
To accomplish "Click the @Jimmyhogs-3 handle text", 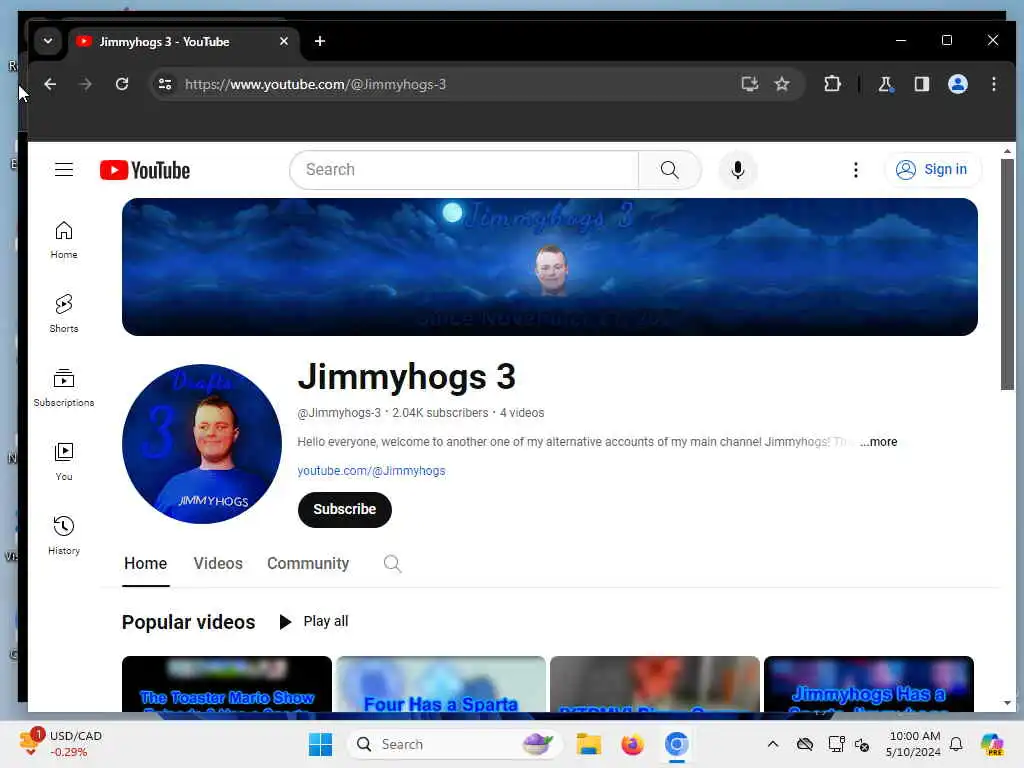I will click(x=339, y=413).
